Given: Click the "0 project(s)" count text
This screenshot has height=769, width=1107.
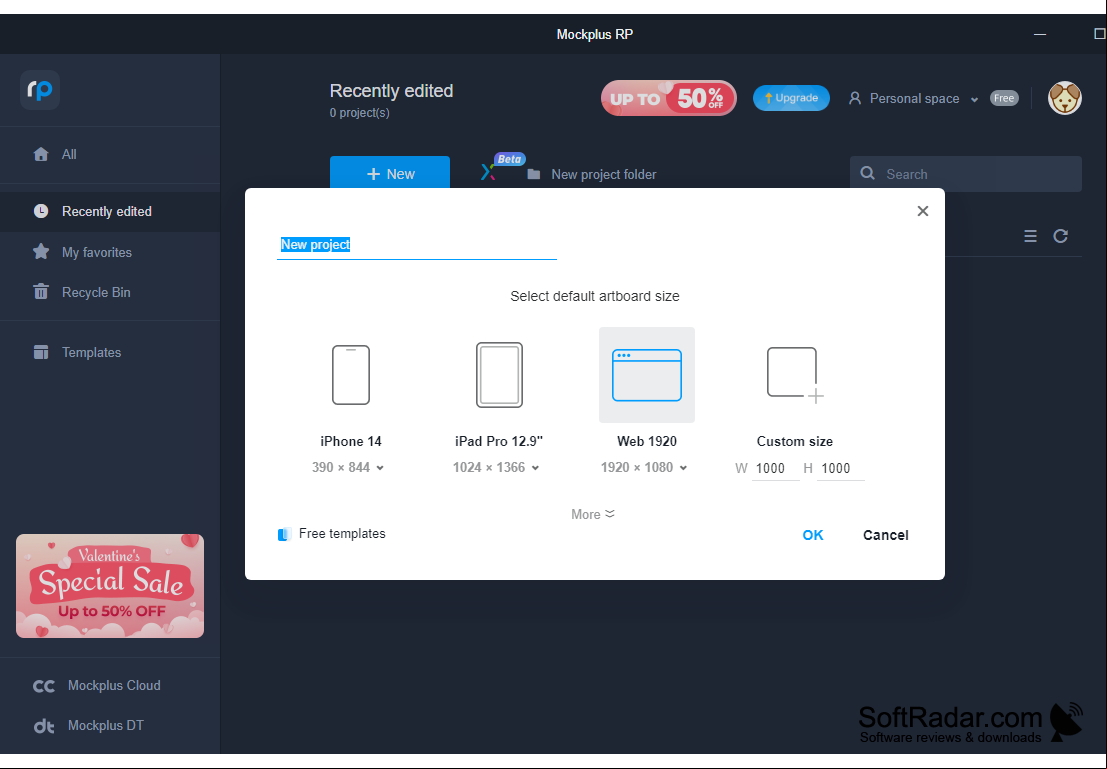Looking at the screenshot, I should pyautogui.click(x=359, y=113).
